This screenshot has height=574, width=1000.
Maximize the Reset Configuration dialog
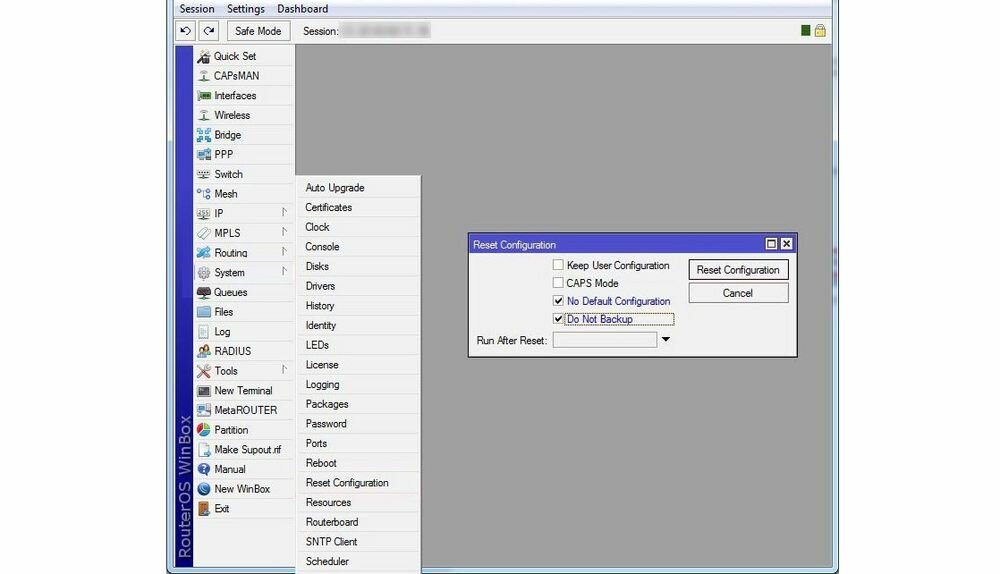[771, 244]
